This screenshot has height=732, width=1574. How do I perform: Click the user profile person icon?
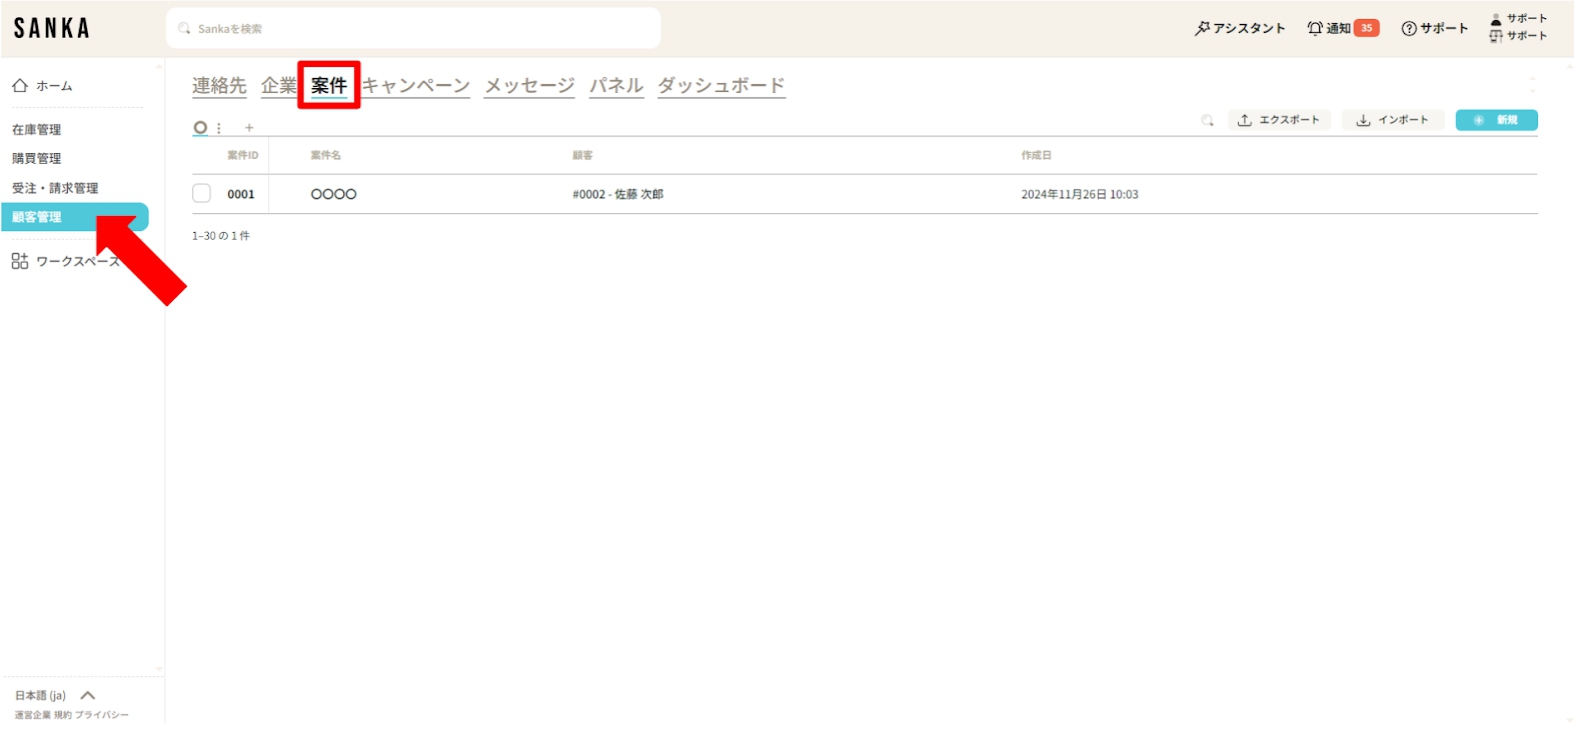click(1496, 19)
